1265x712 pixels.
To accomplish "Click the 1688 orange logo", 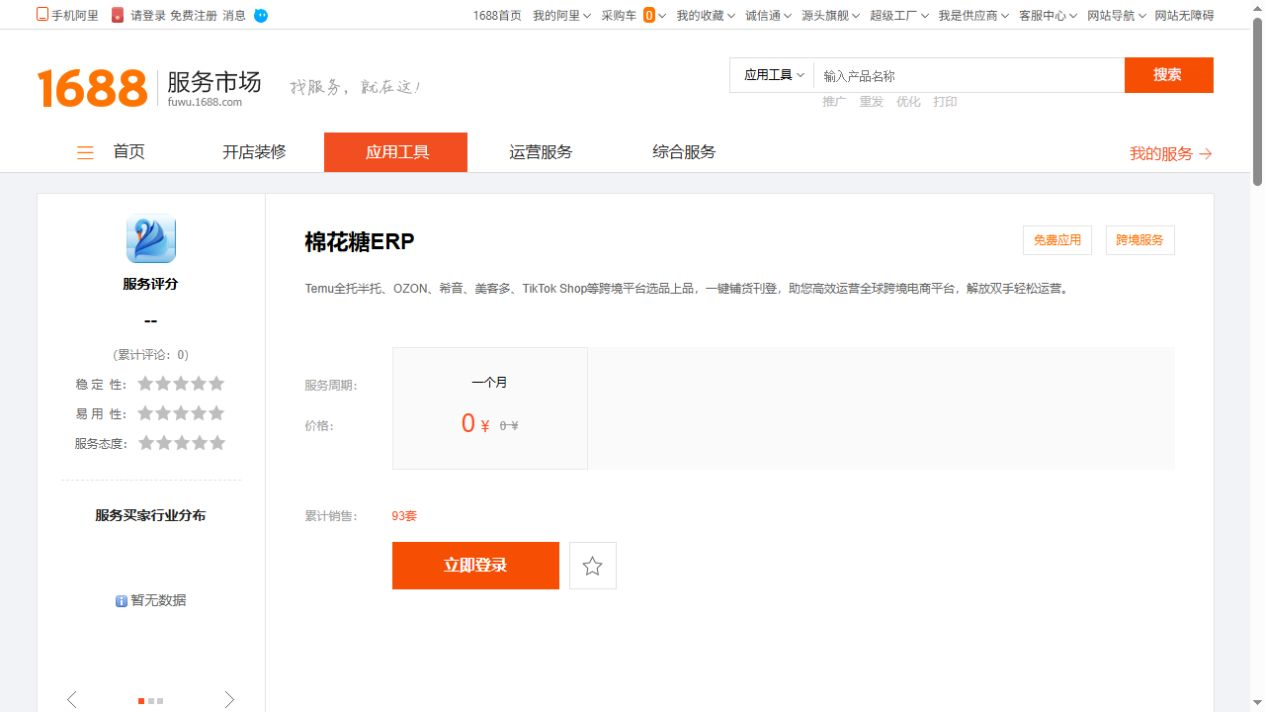I will point(93,88).
